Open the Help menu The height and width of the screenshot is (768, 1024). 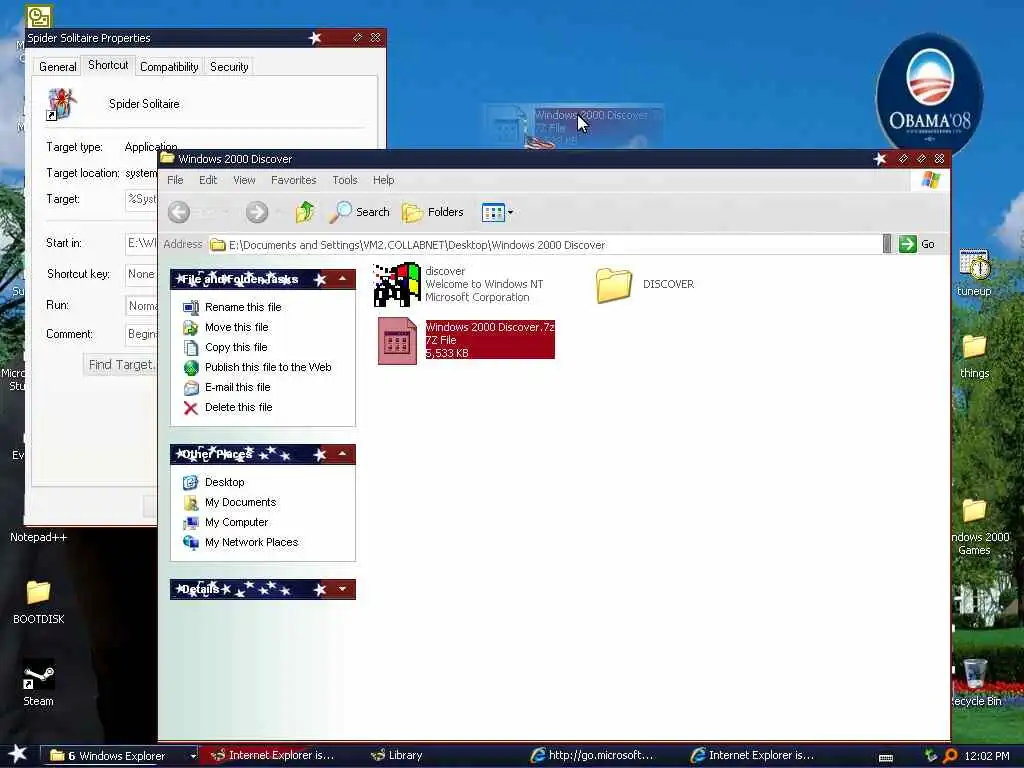tap(383, 180)
